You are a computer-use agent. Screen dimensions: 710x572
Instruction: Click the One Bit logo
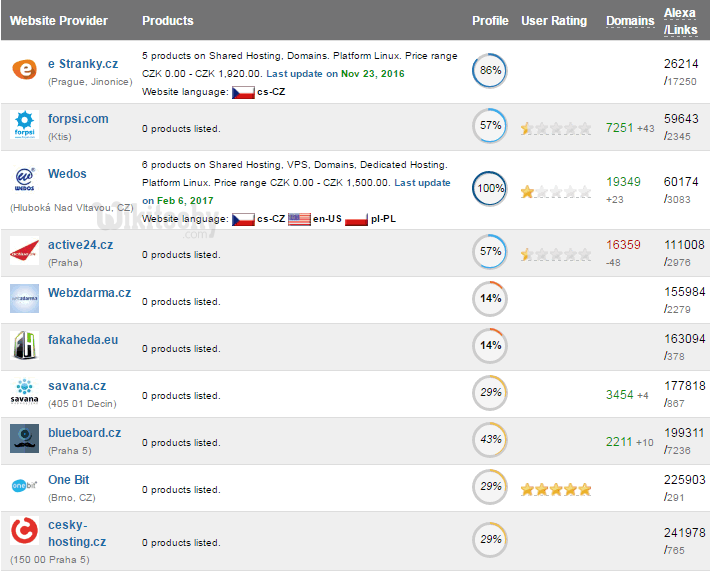(24, 485)
